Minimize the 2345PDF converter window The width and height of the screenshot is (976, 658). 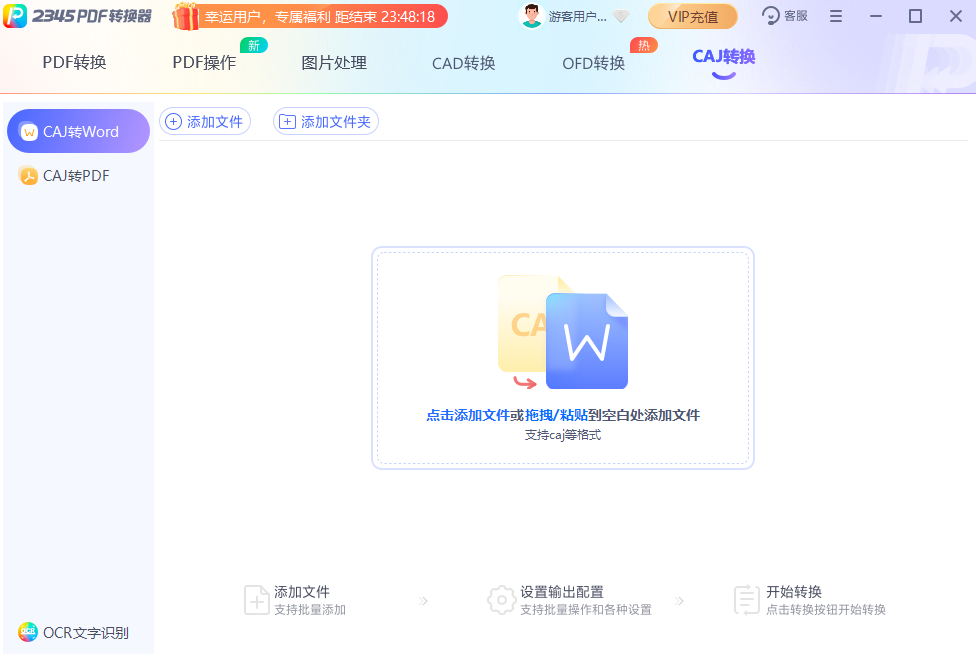coord(876,16)
